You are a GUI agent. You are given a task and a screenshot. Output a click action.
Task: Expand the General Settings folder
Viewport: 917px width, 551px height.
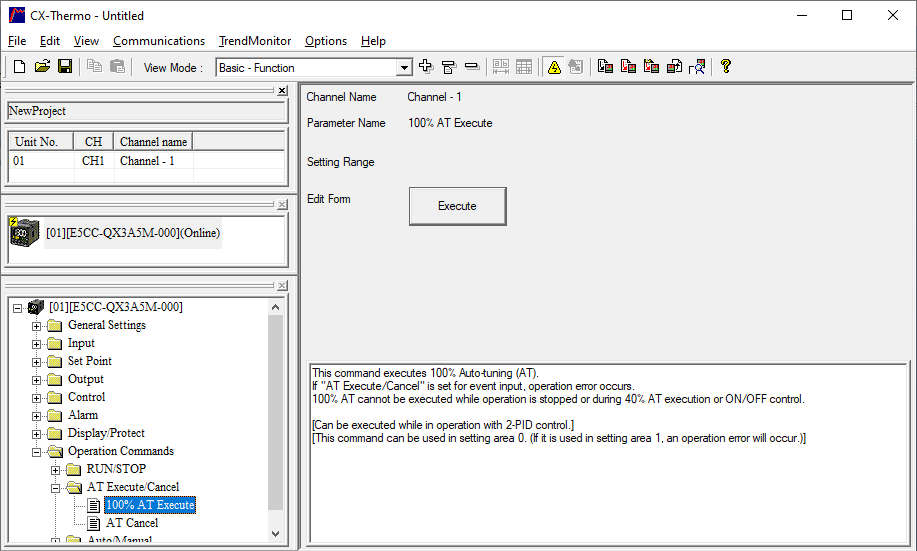(36, 326)
